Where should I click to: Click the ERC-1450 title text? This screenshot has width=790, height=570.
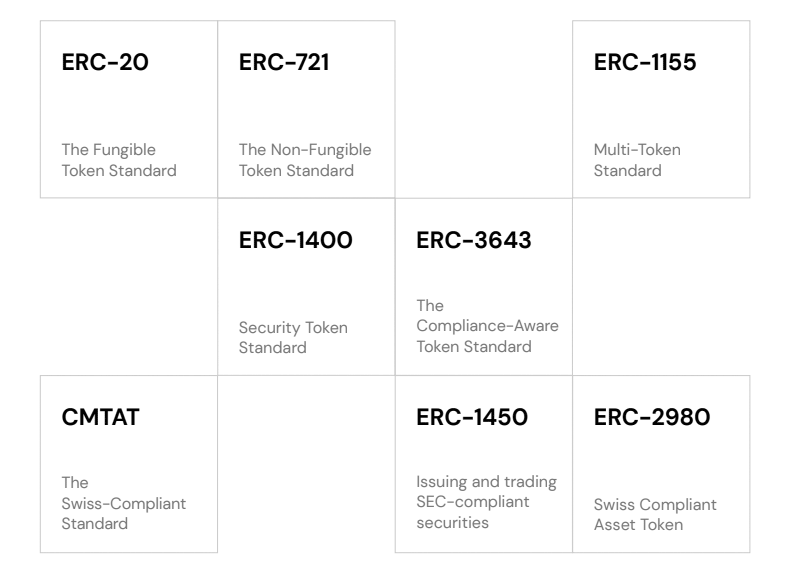click(x=472, y=417)
